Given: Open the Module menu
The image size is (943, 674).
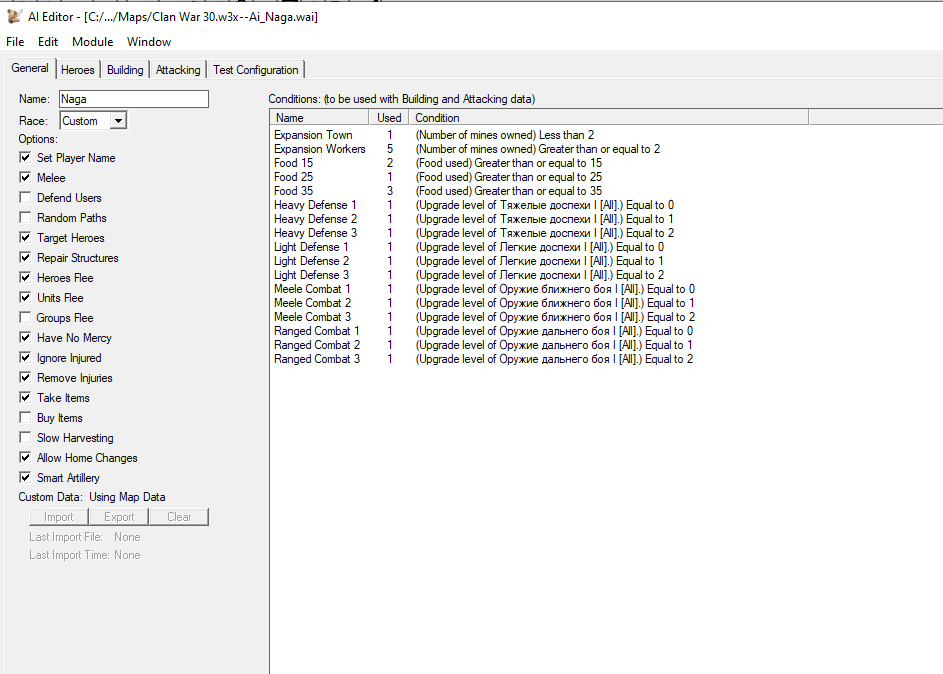Looking at the screenshot, I should point(93,41).
